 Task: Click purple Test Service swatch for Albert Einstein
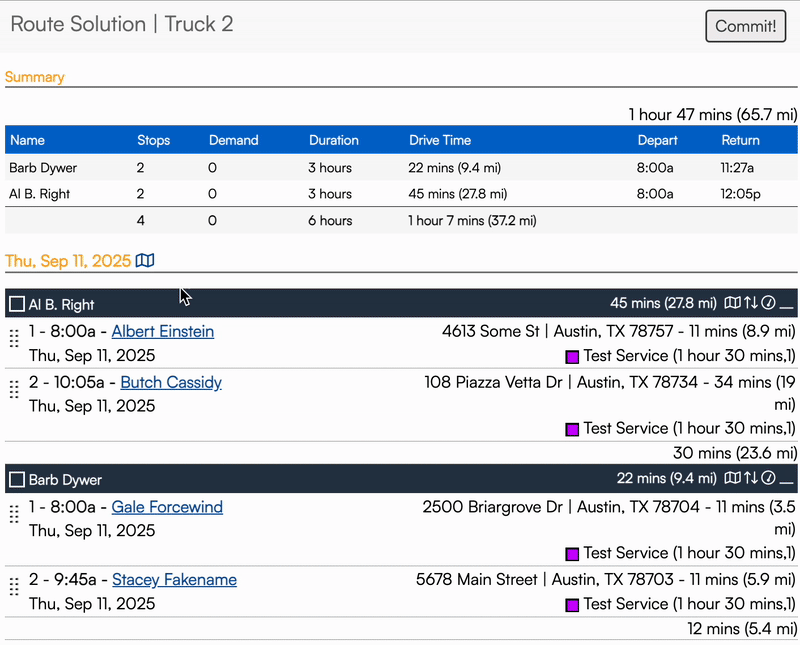pyautogui.click(x=573, y=357)
